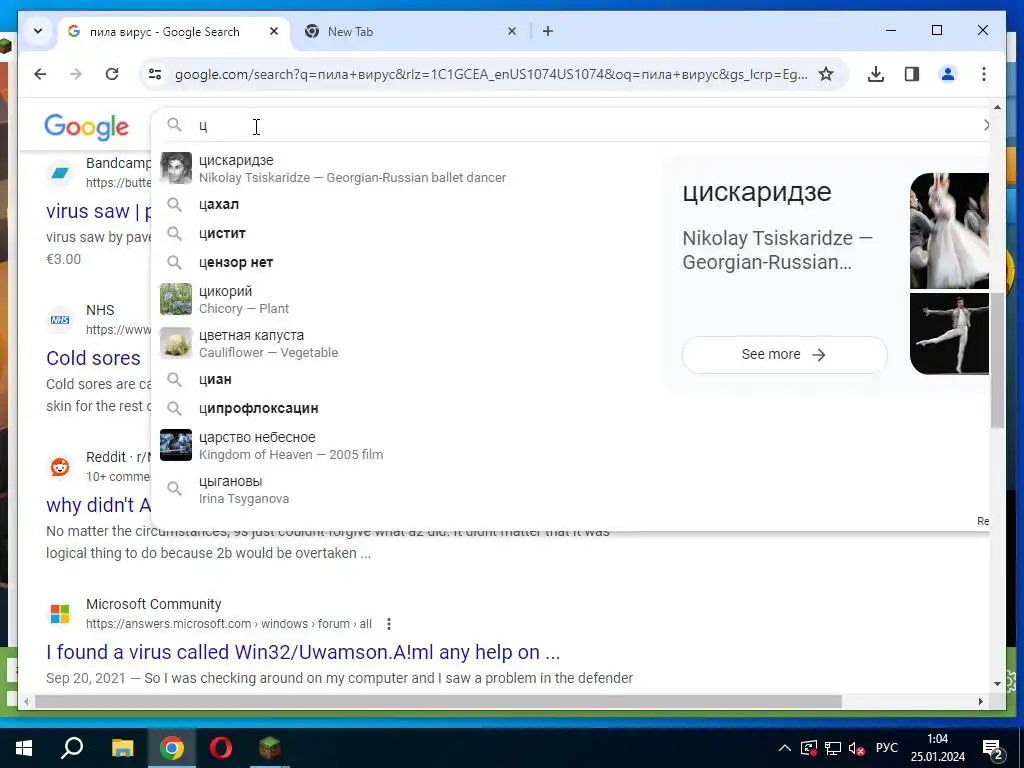Open the Windows Start menu
This screenshot has width=1024, height=768.
[x=24, y=748]
